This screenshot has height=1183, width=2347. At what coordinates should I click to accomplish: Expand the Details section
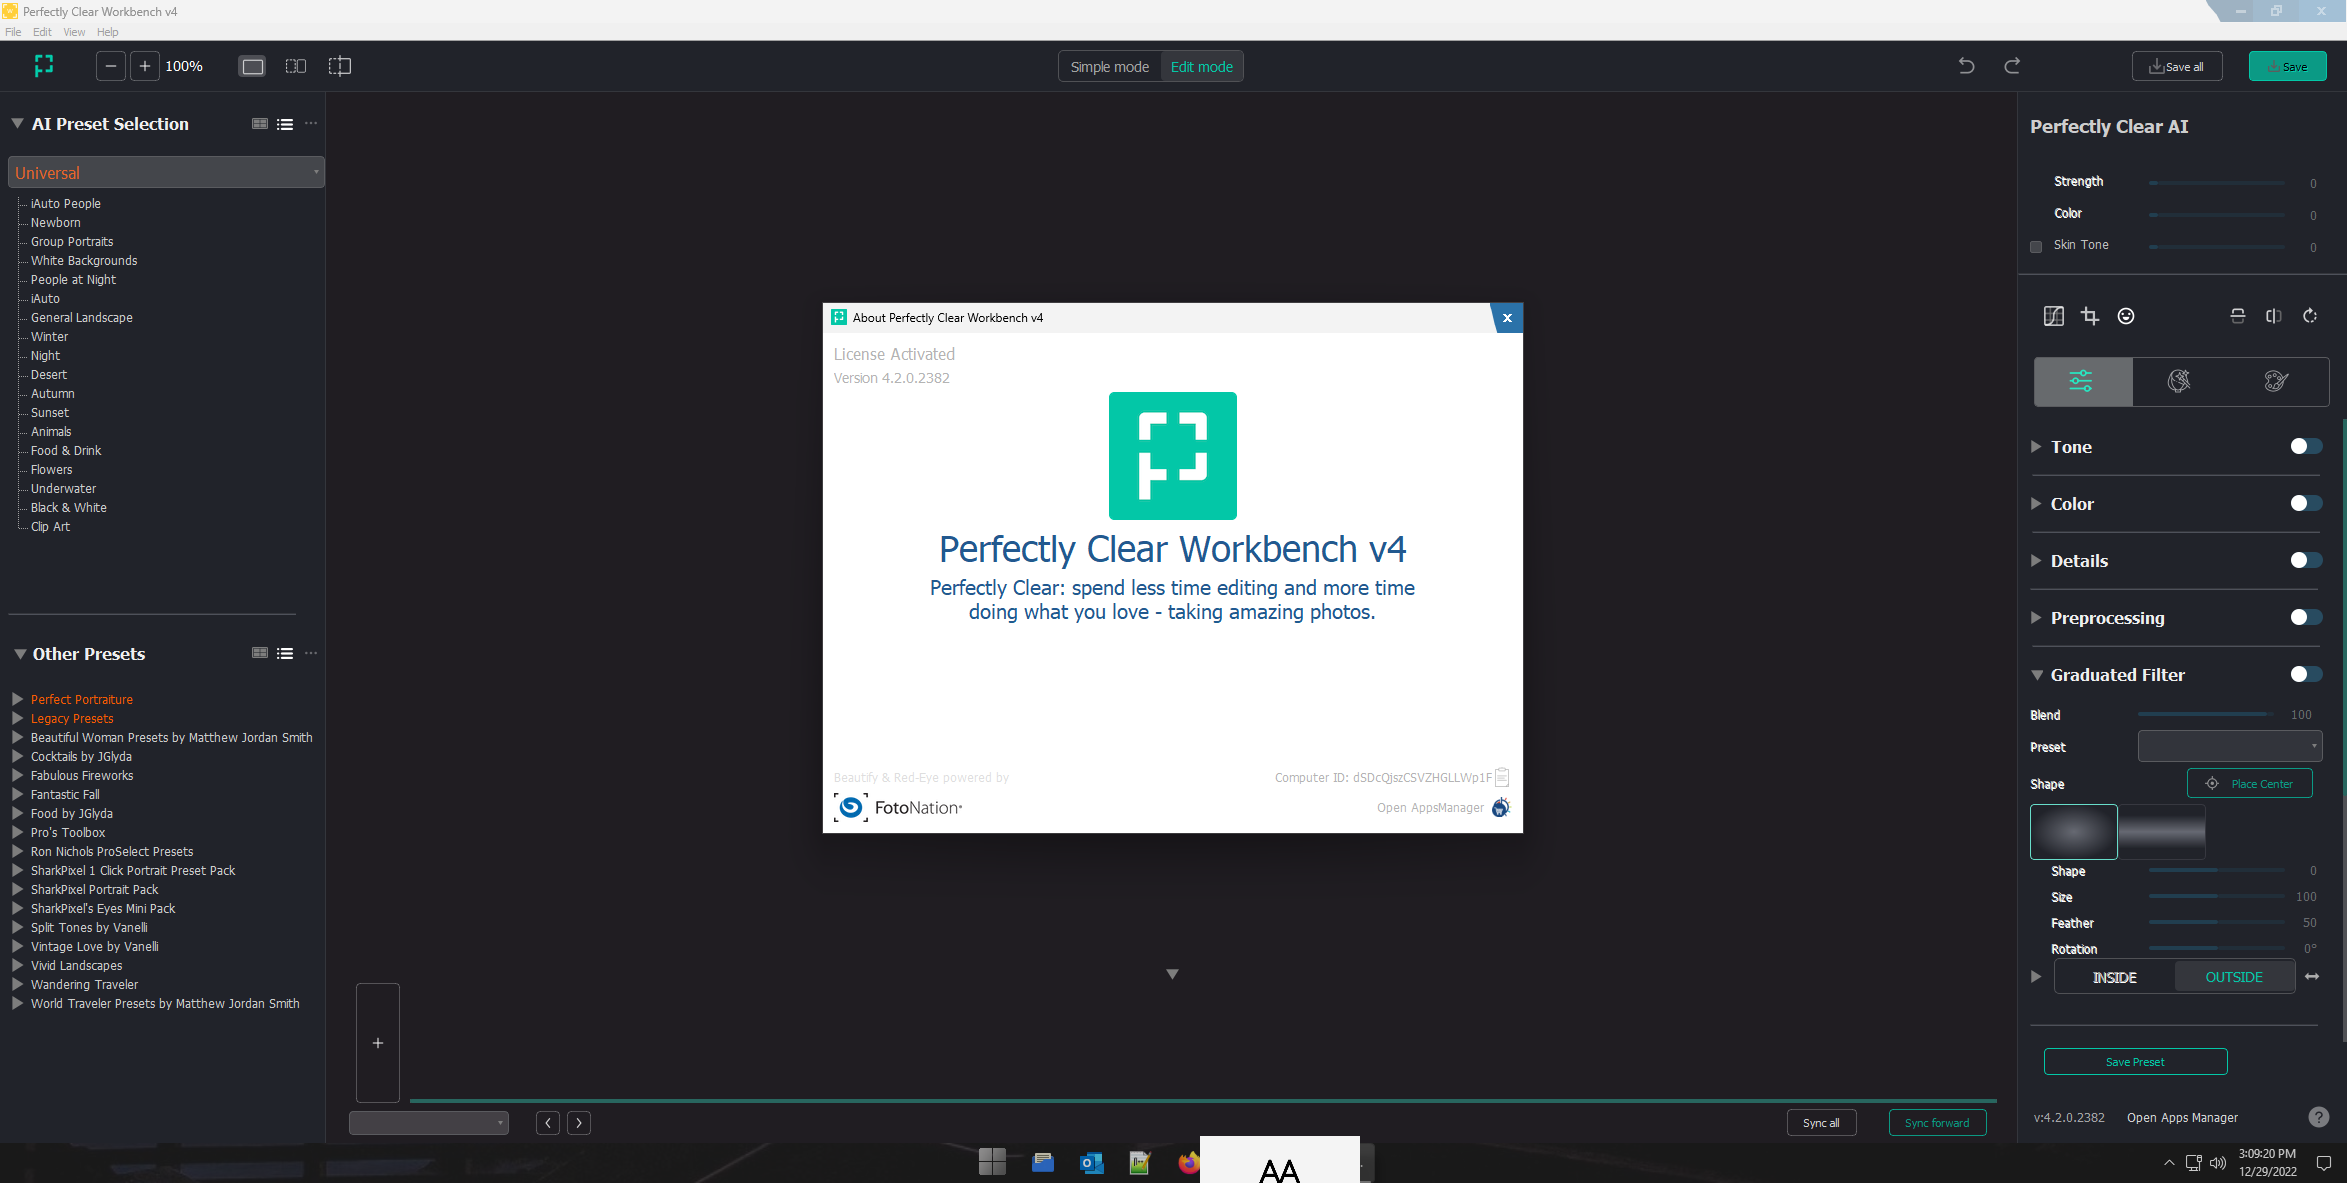pyautogui.click(x=2036, y=560)
